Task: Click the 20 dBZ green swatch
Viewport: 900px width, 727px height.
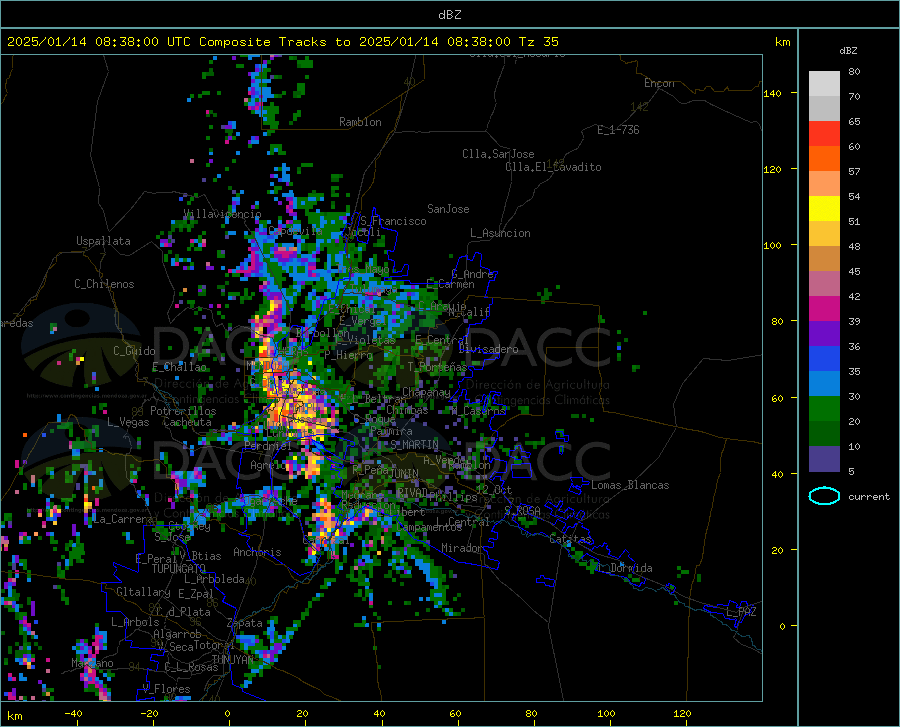Action: 824,409
